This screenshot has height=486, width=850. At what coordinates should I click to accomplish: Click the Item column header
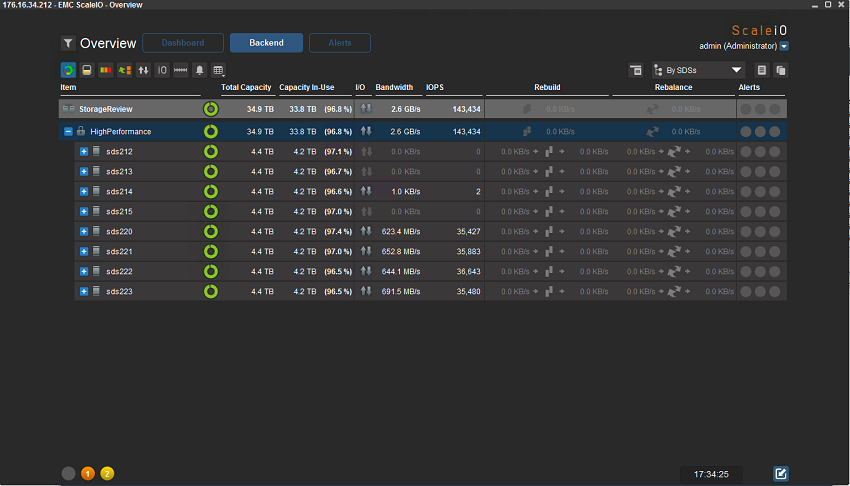[x=68, y=87]
